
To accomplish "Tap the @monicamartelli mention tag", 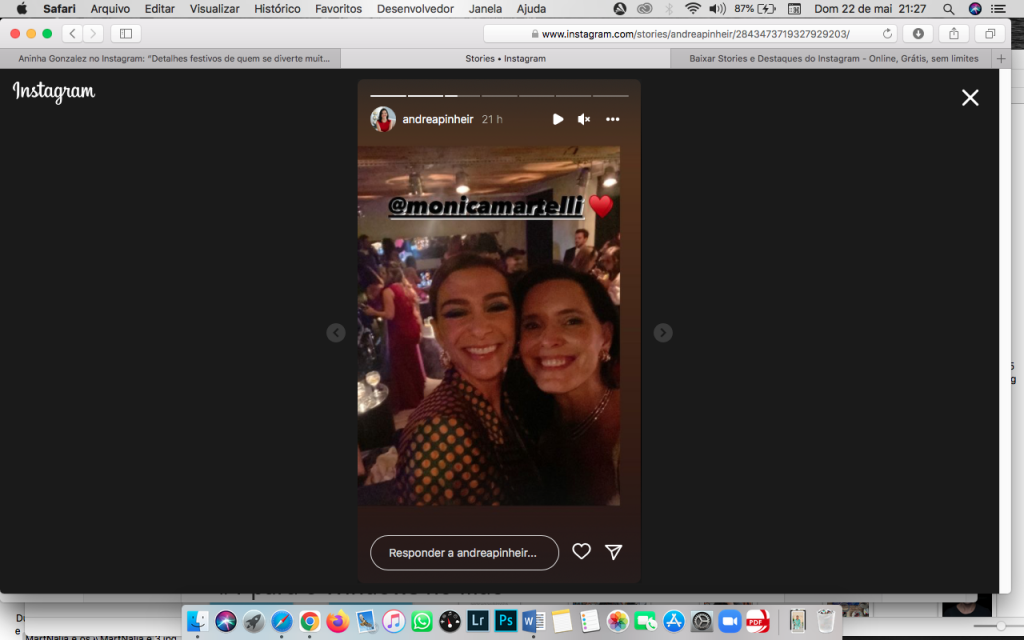I will [x=486, y=207].
